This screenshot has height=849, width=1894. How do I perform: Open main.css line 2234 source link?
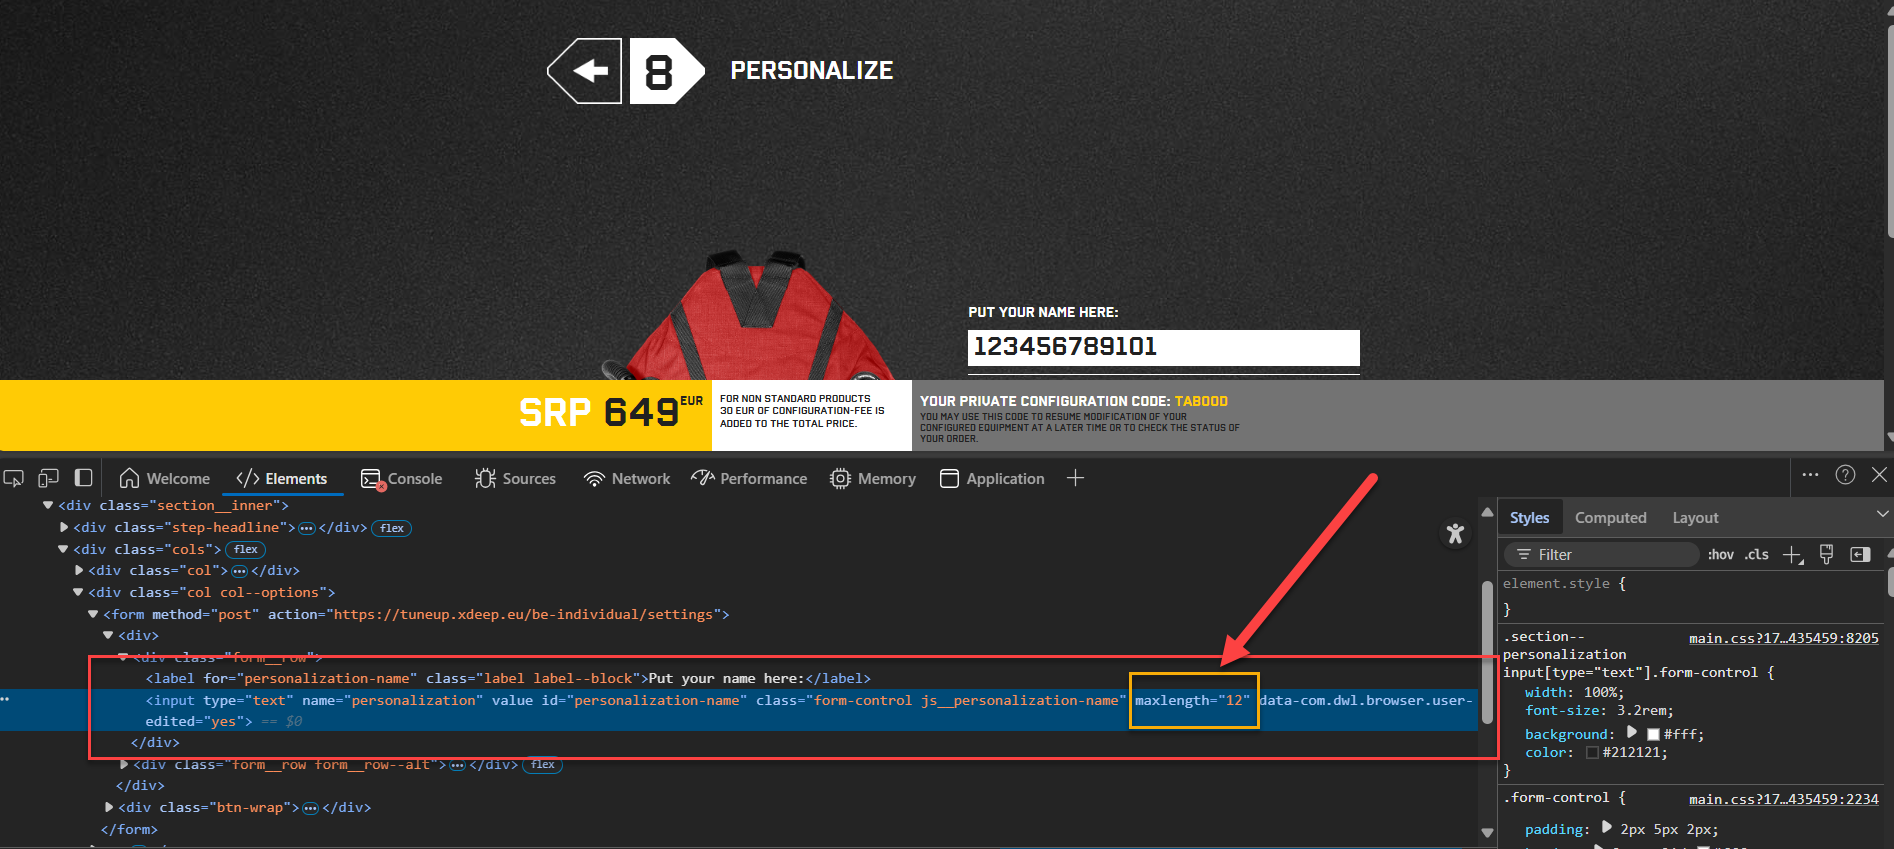[x=1783, y=799]
